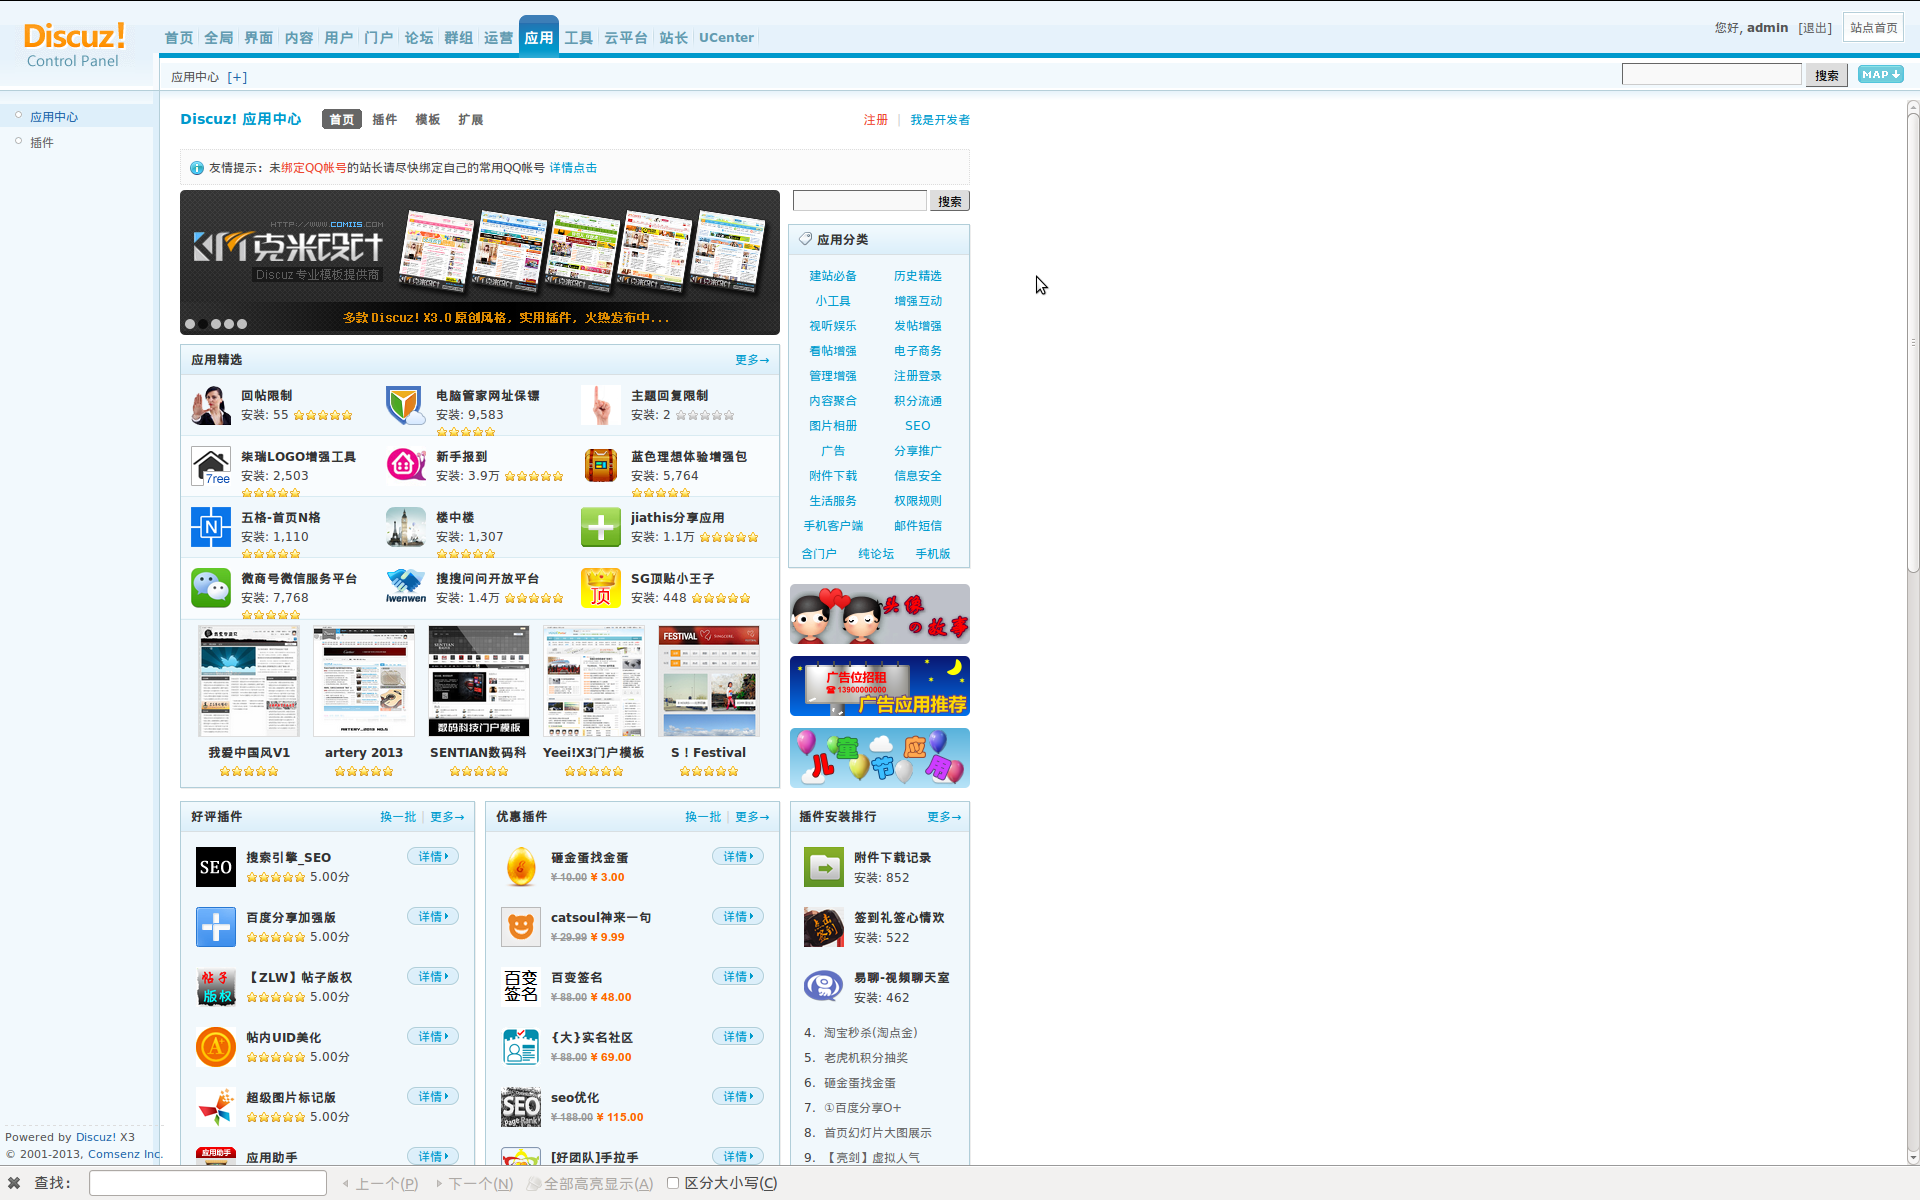
Task: Select the last banner carousel dot
Action: tap(242, 324)
